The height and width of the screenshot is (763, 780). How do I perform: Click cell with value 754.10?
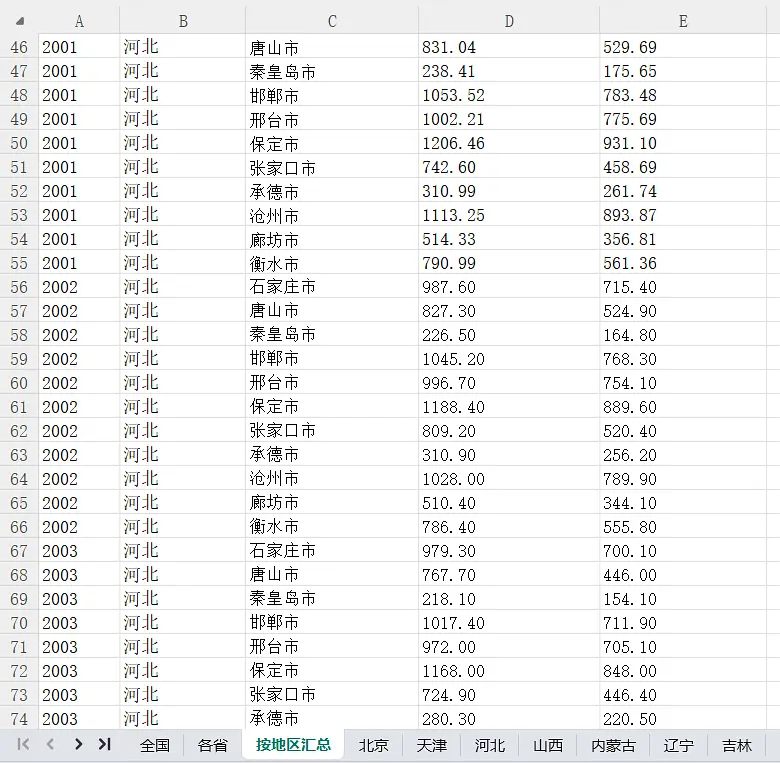683,383
